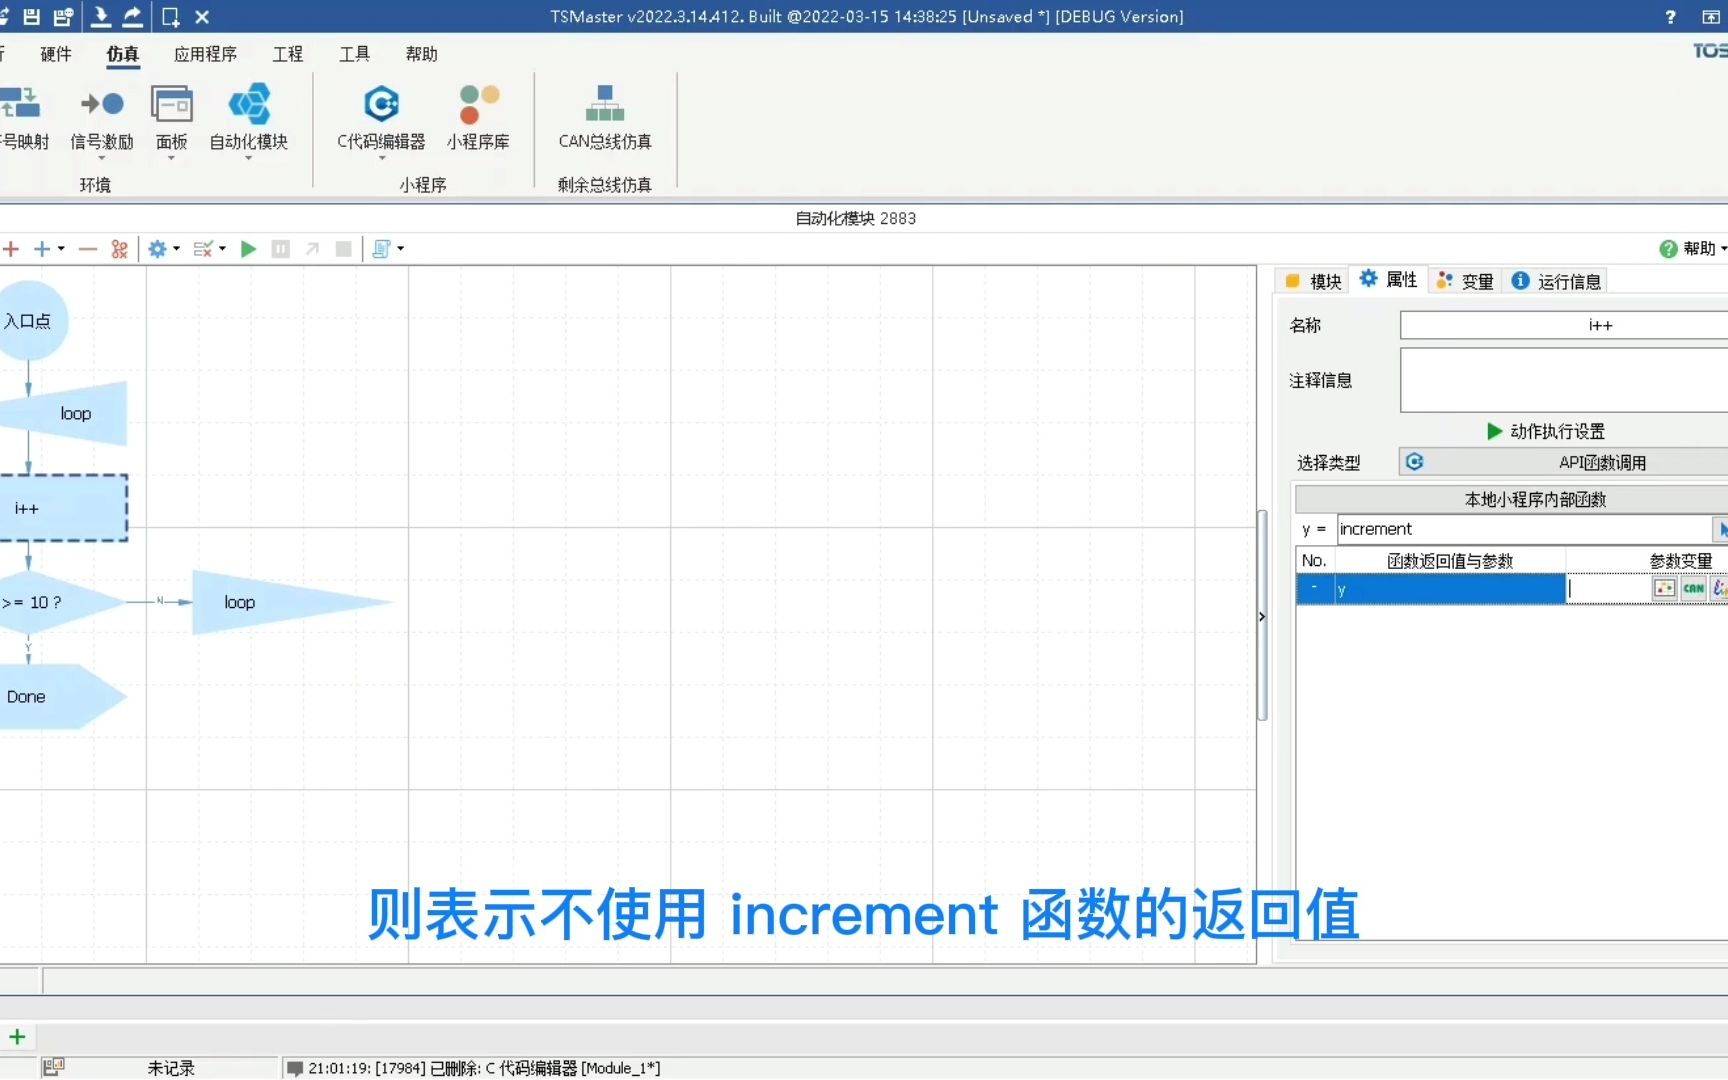Screen dimensions: 1728x1080
Task: Click the export (share arrow) icon in title bar
Action: click(x=132, y=16)
